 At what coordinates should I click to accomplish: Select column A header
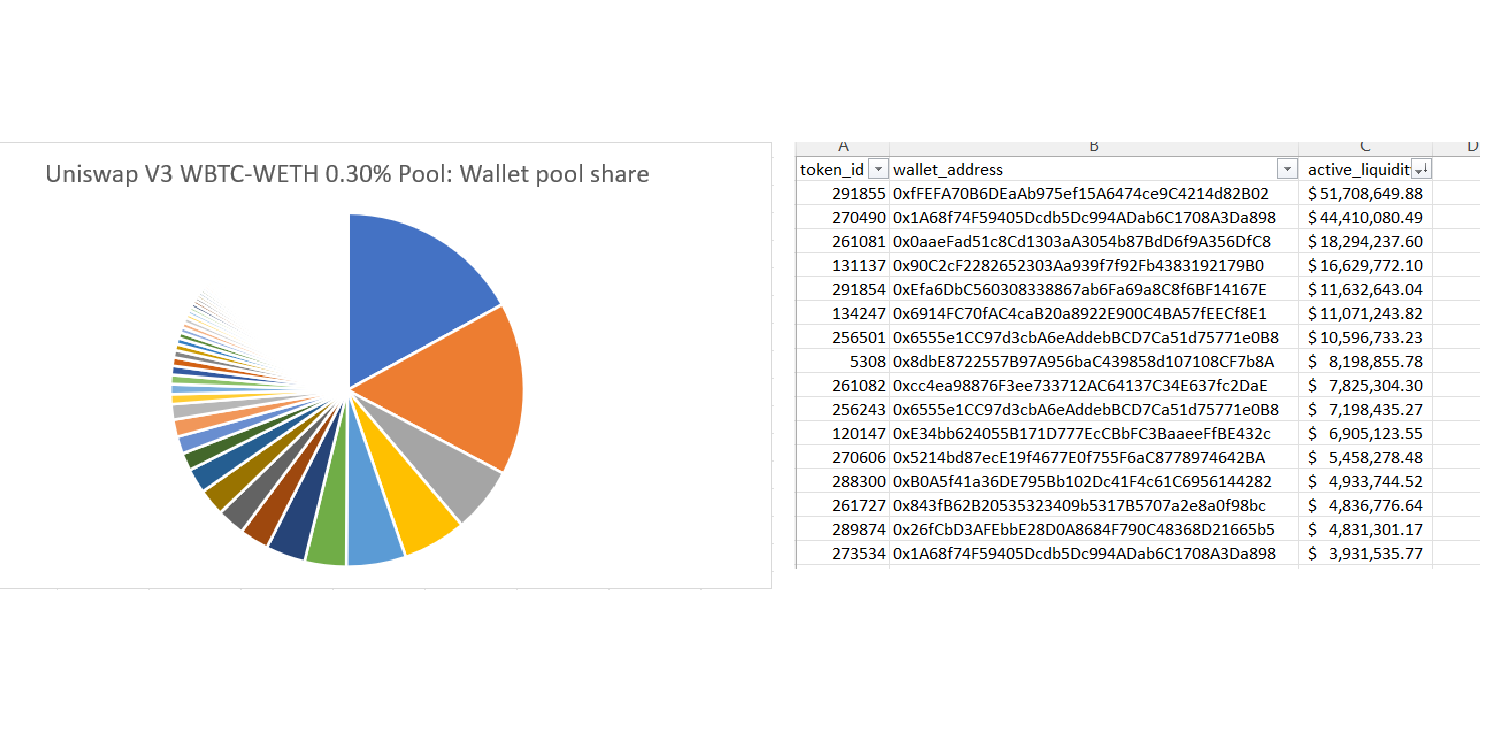point(845,146)
